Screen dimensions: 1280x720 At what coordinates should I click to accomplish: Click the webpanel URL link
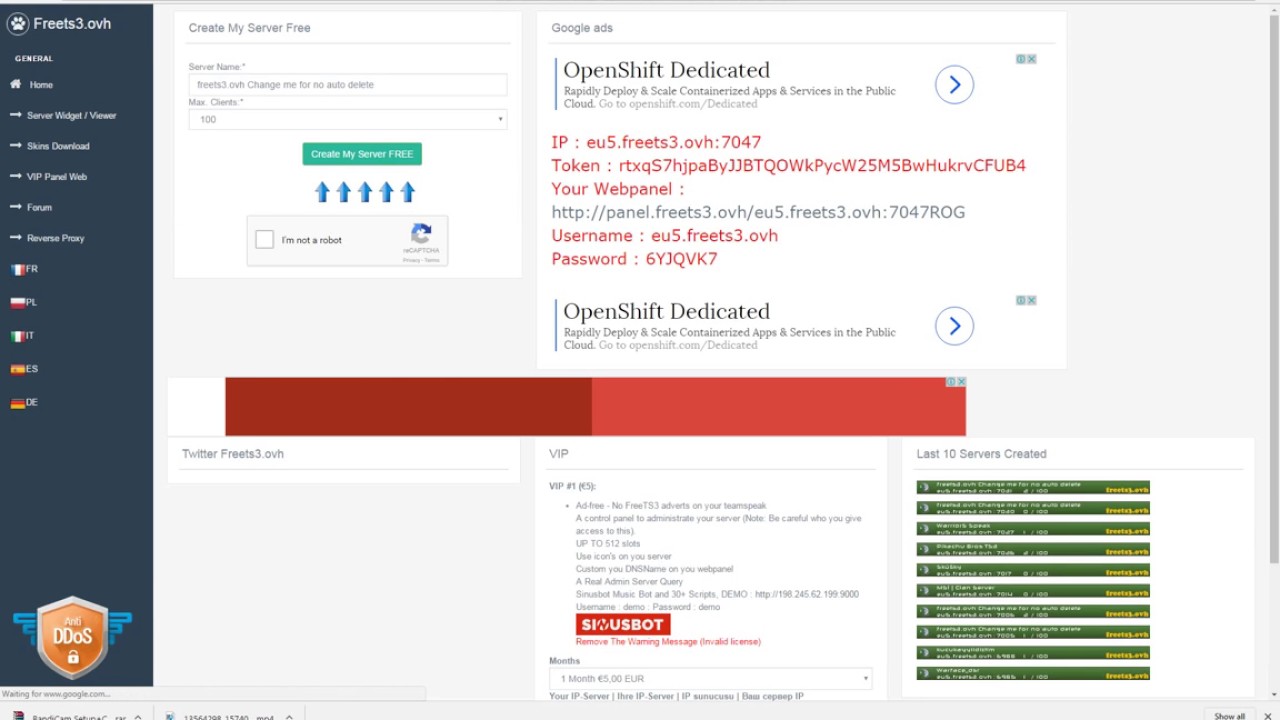tap(758, 212)
